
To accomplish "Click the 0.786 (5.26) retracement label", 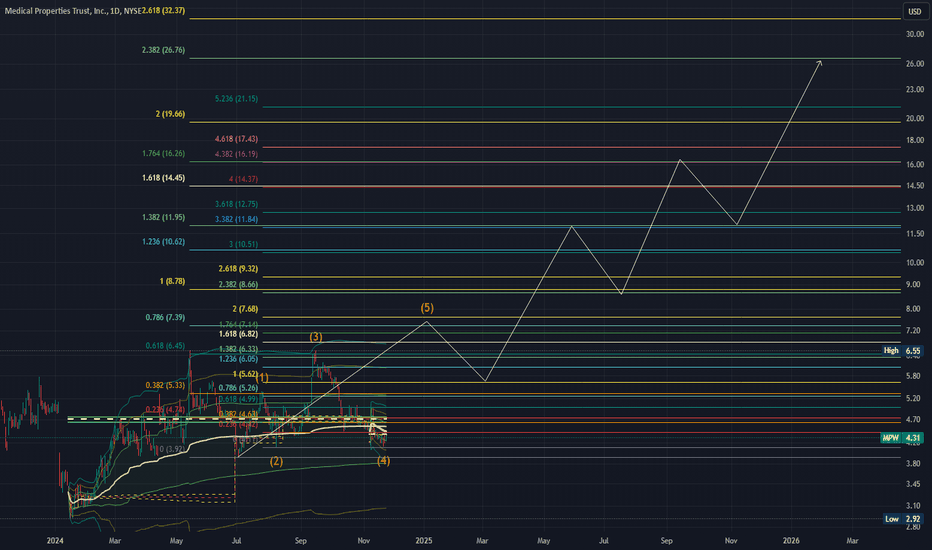I will (238, 388).
